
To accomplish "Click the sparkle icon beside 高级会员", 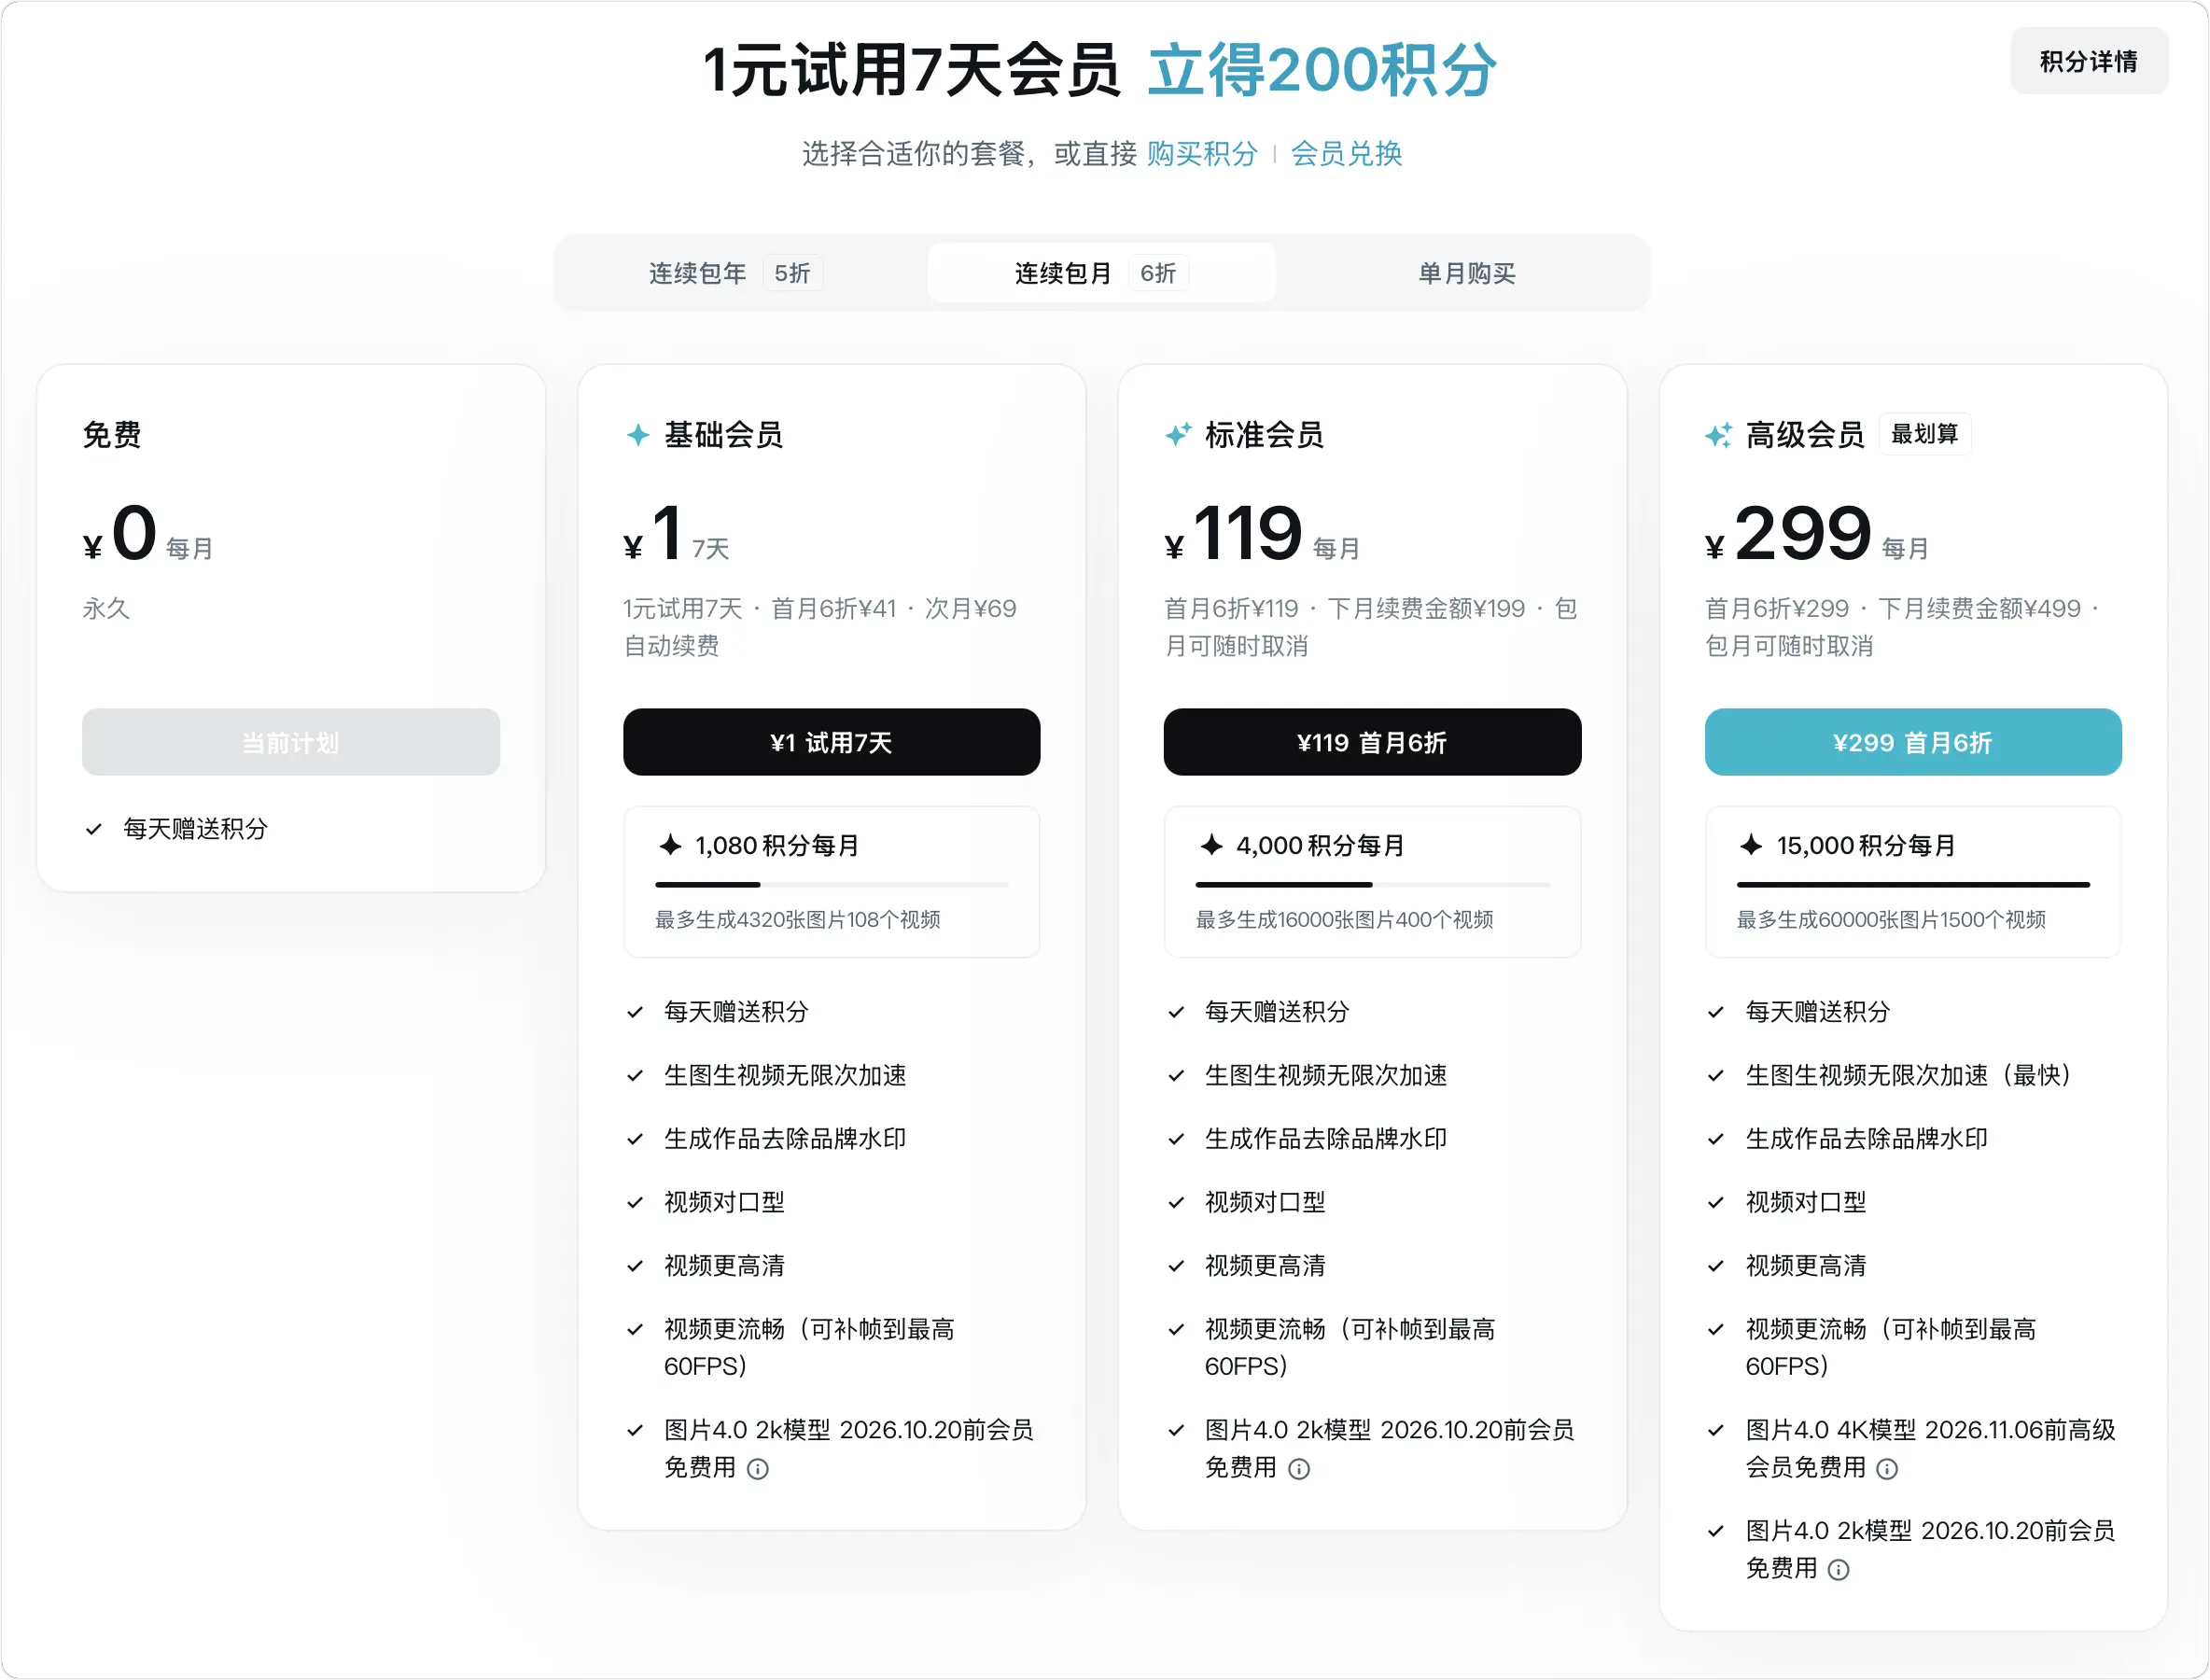I will pos(1718,435).
